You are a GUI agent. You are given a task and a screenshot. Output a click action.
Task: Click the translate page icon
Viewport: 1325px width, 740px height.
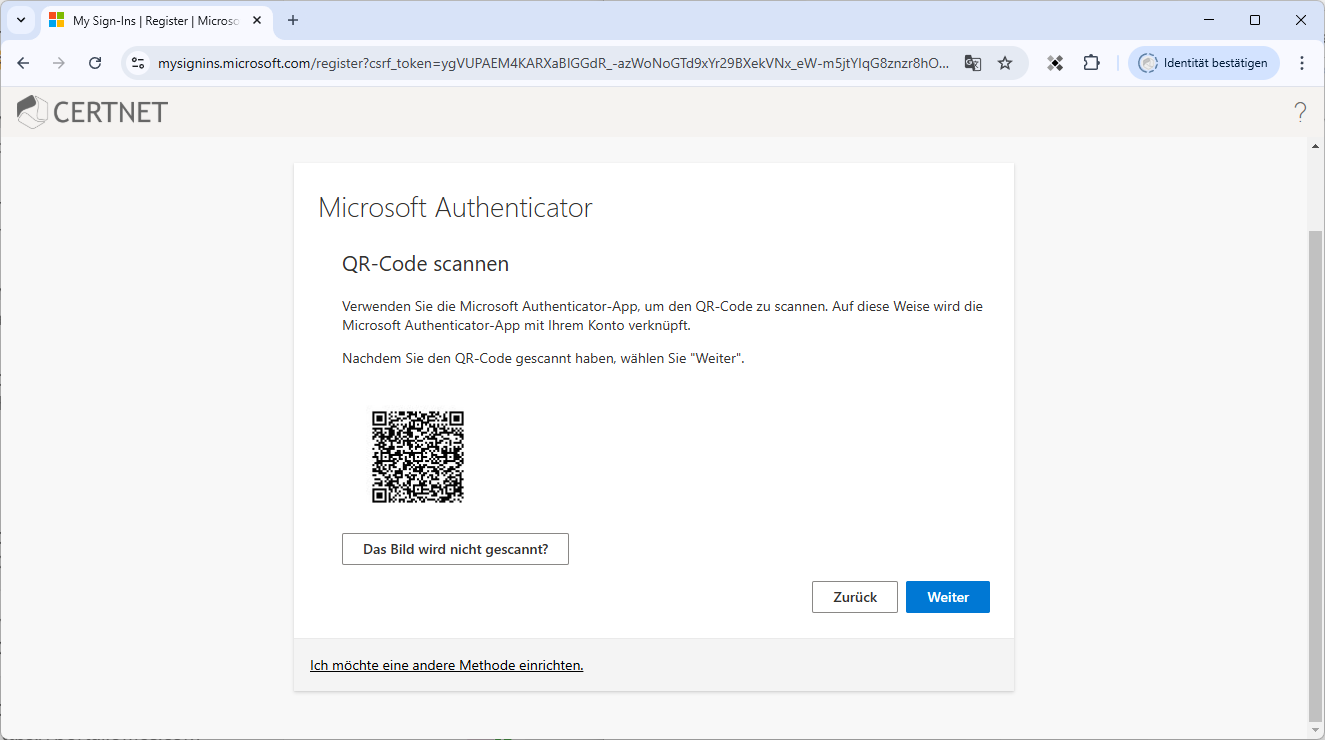[972, 63]
